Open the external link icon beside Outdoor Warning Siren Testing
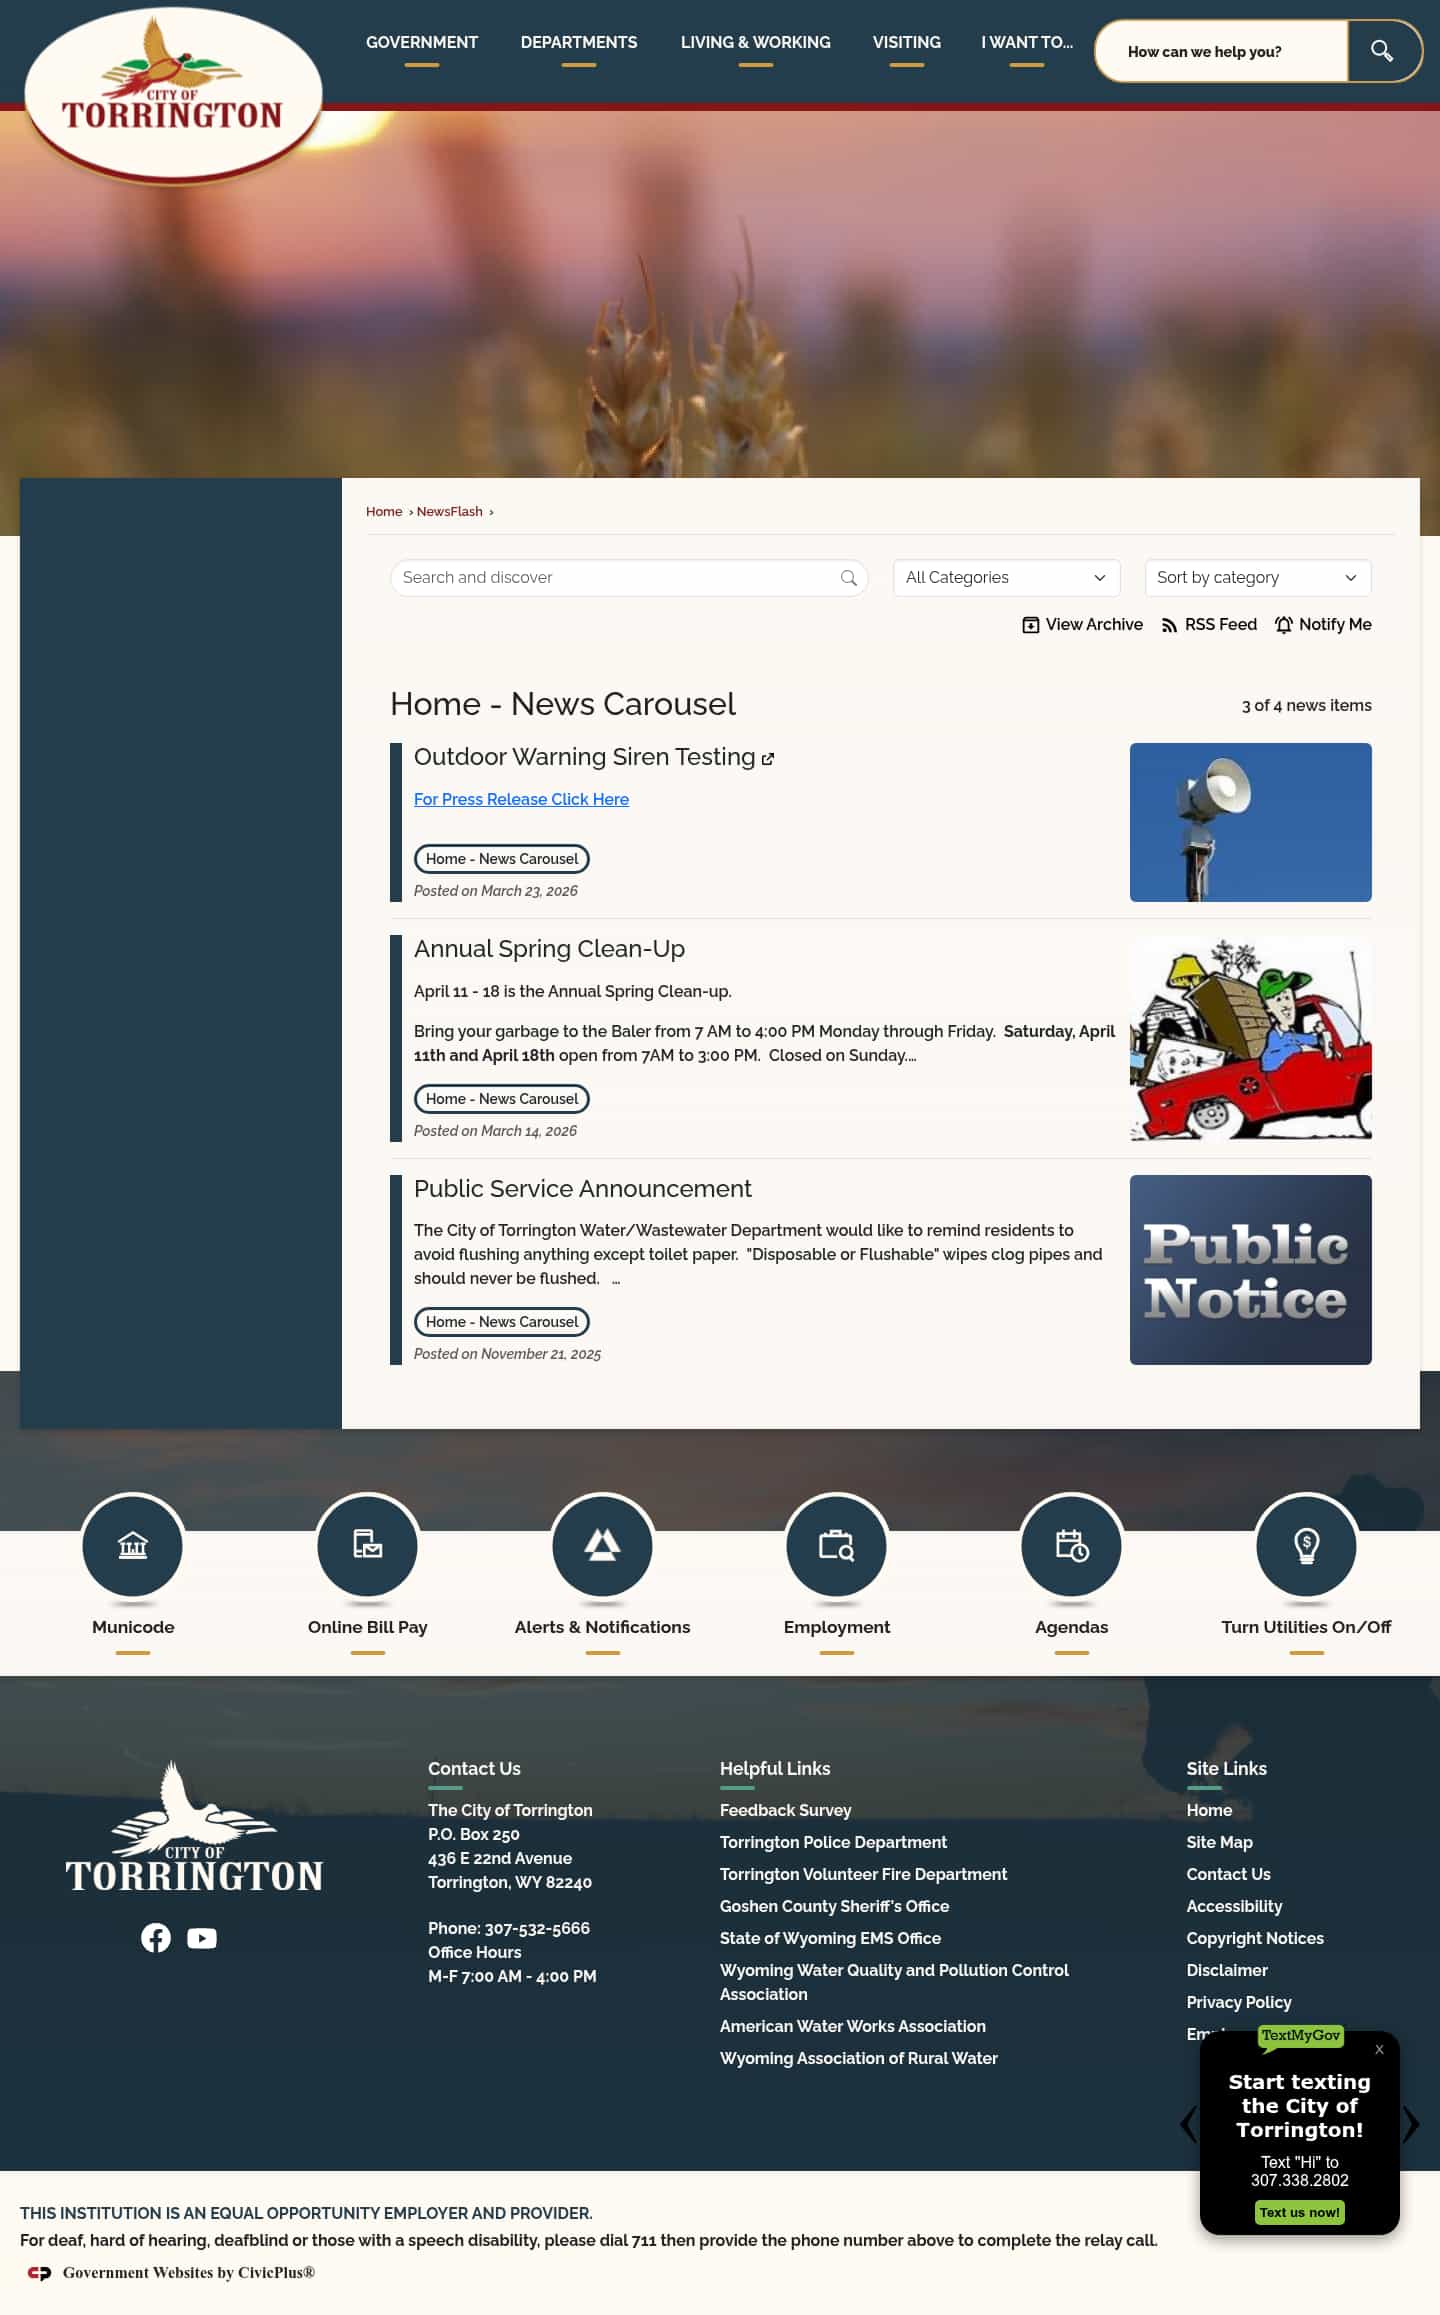This screenshot has width=1440, height=2315. click(768, 759)
